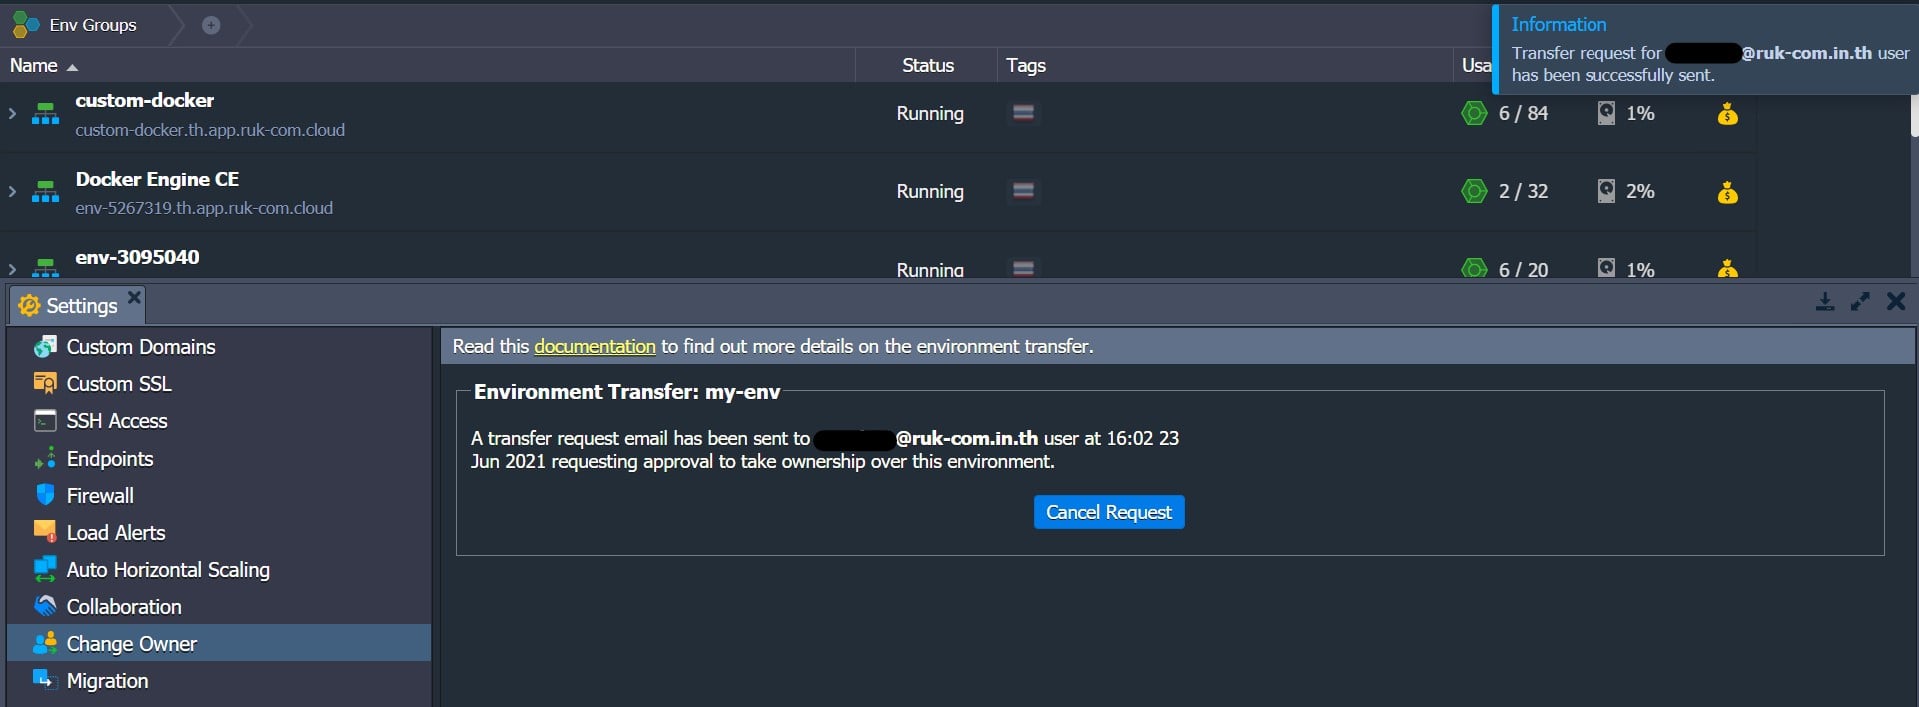The height and width of the screenshot is (707, 1919).
Task: Open region flag tag for Docker Engine CE
Action: 1023,191
